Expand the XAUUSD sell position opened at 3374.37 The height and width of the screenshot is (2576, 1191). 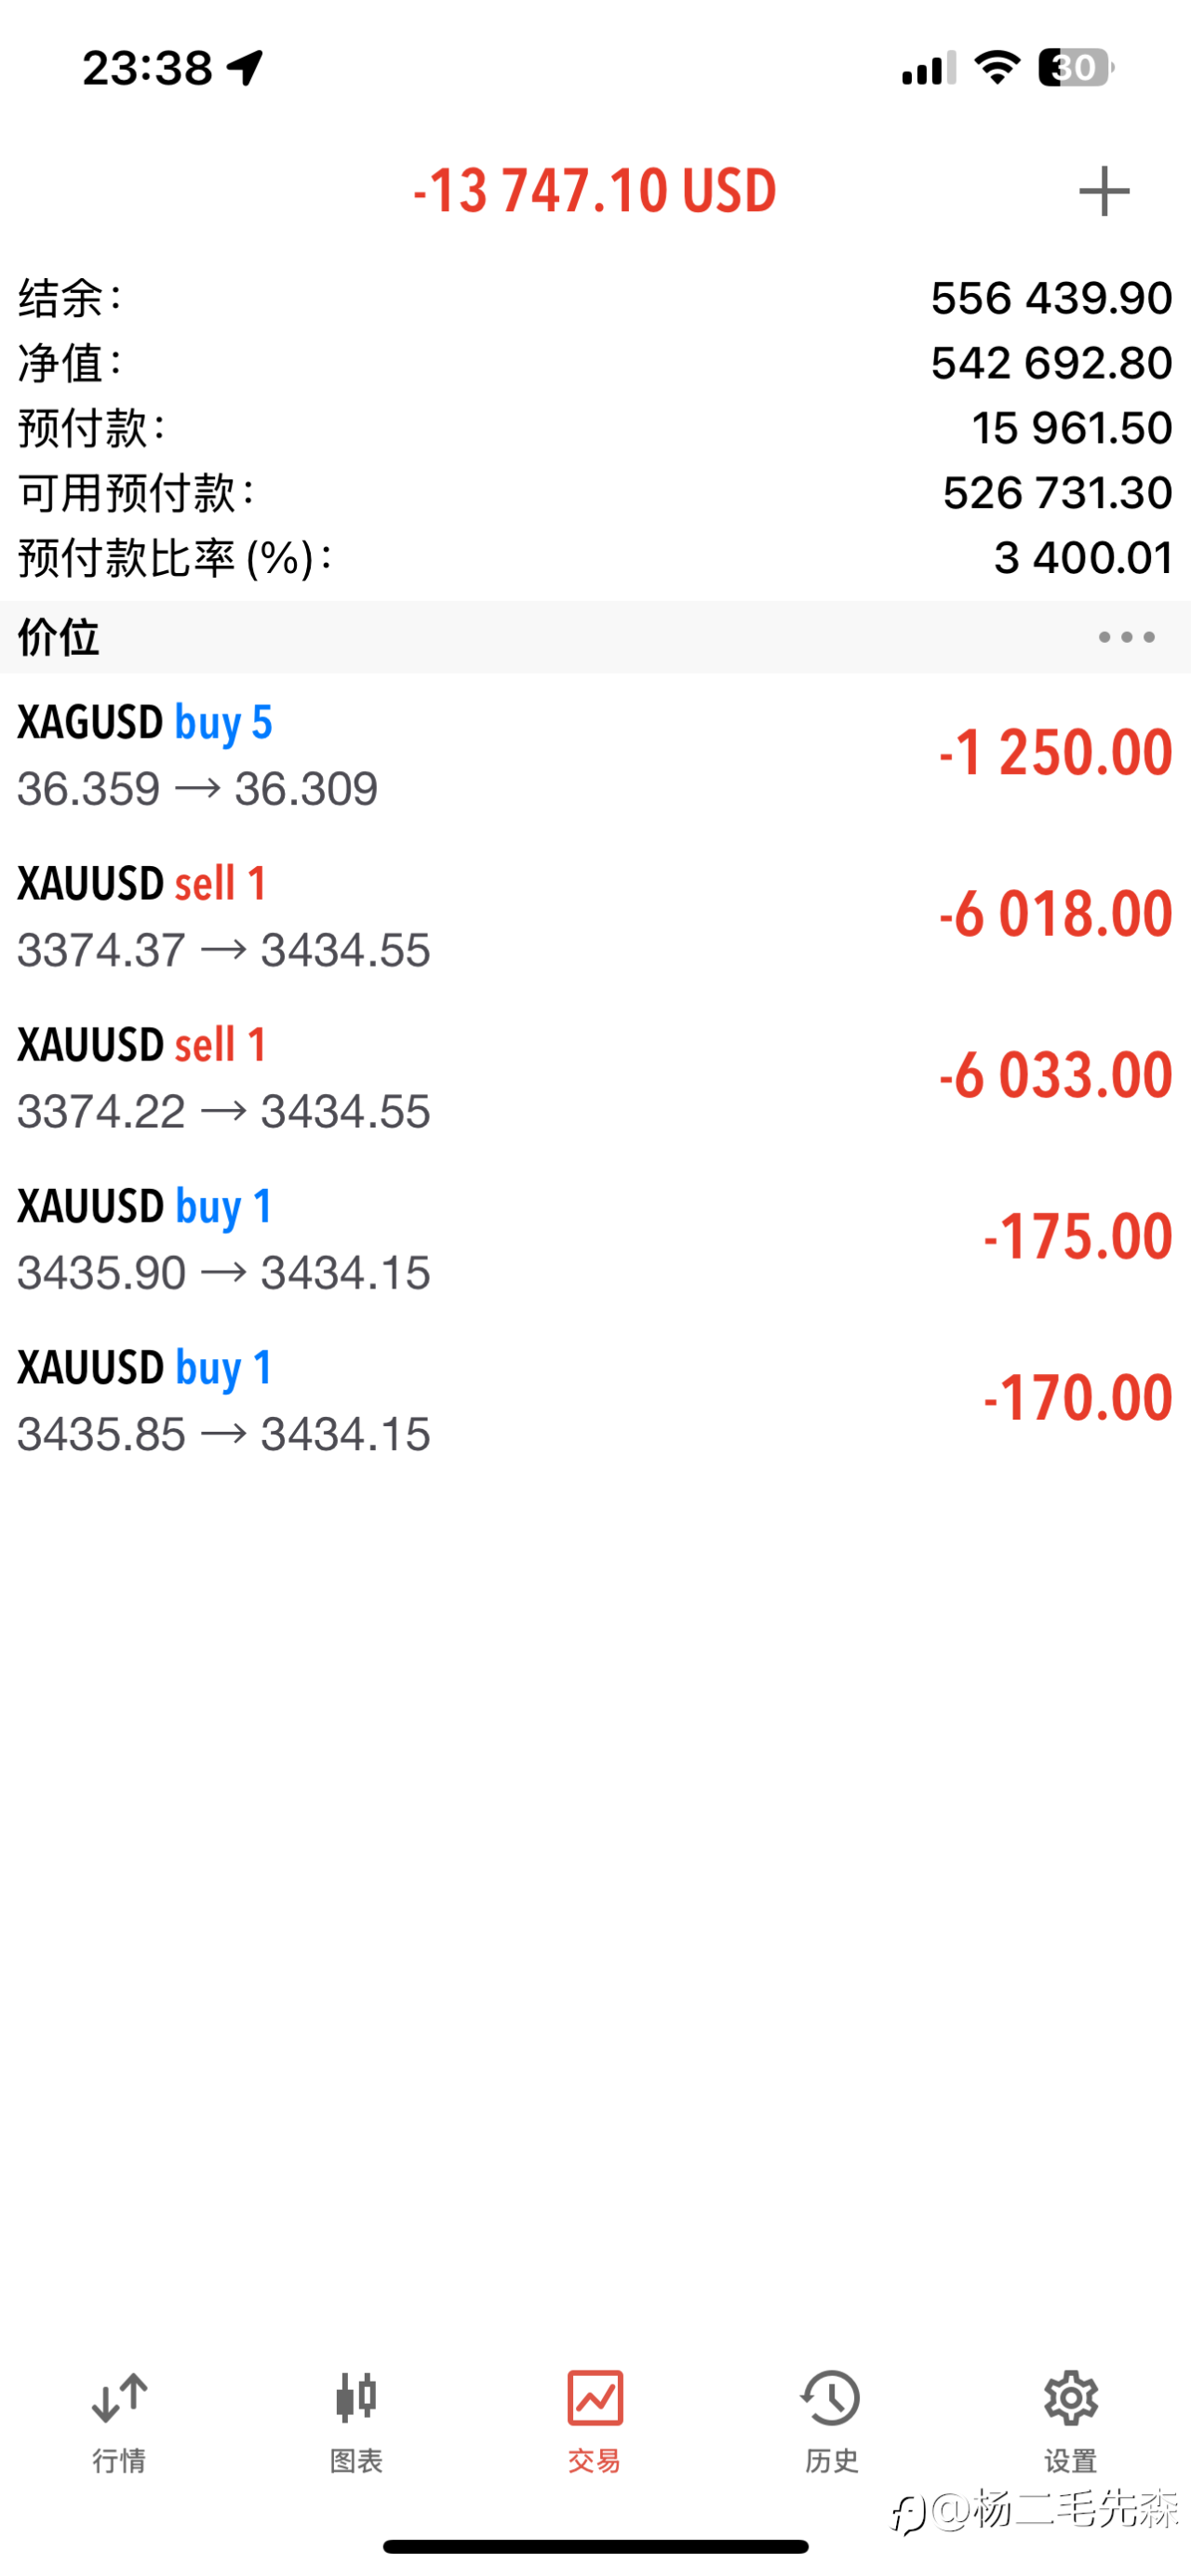click(595, 916)
